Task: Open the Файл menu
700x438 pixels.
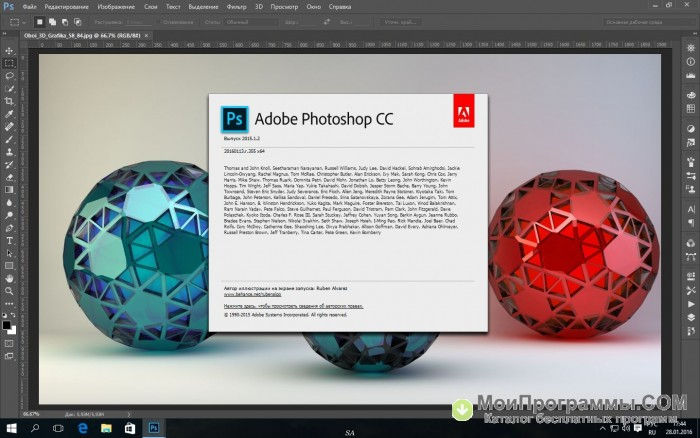Action: pyautogui.click(x=30, y=7)
